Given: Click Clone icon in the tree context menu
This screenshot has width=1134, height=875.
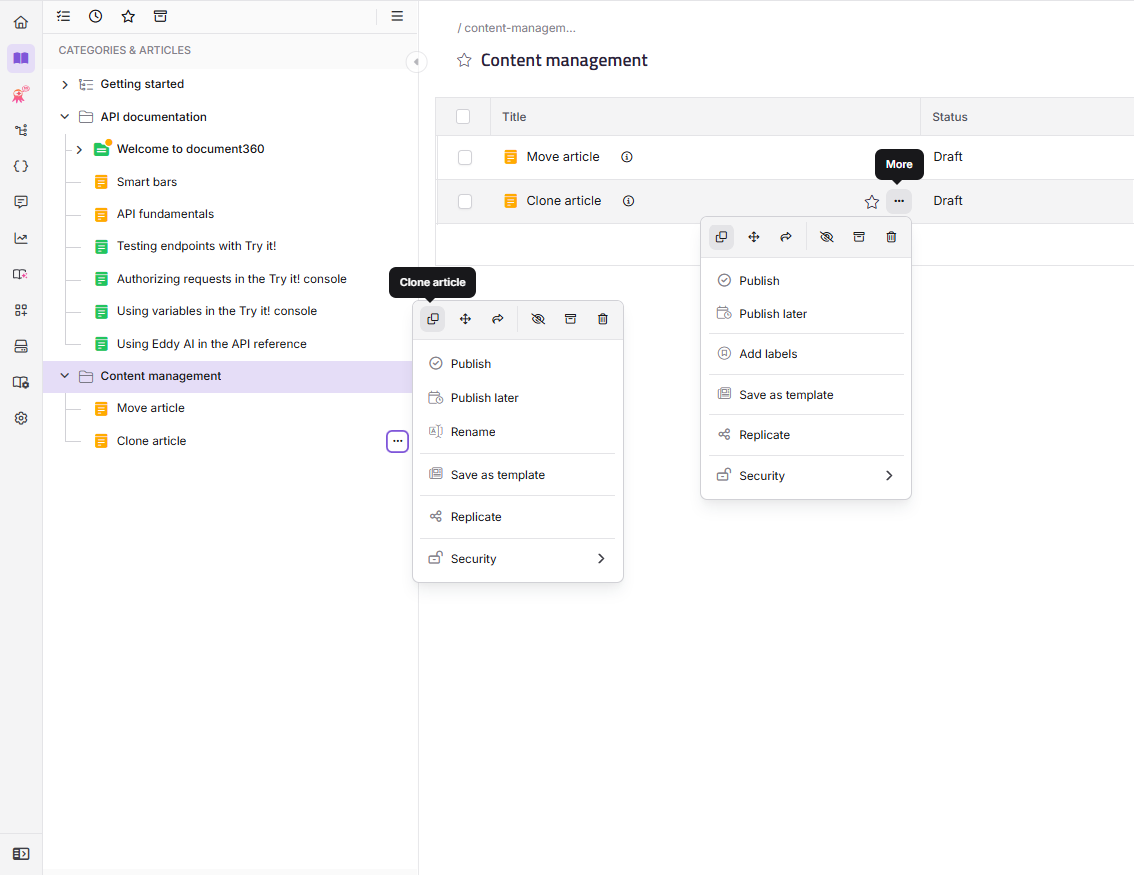Looking at the screenshot, I should tap(432, 319).
